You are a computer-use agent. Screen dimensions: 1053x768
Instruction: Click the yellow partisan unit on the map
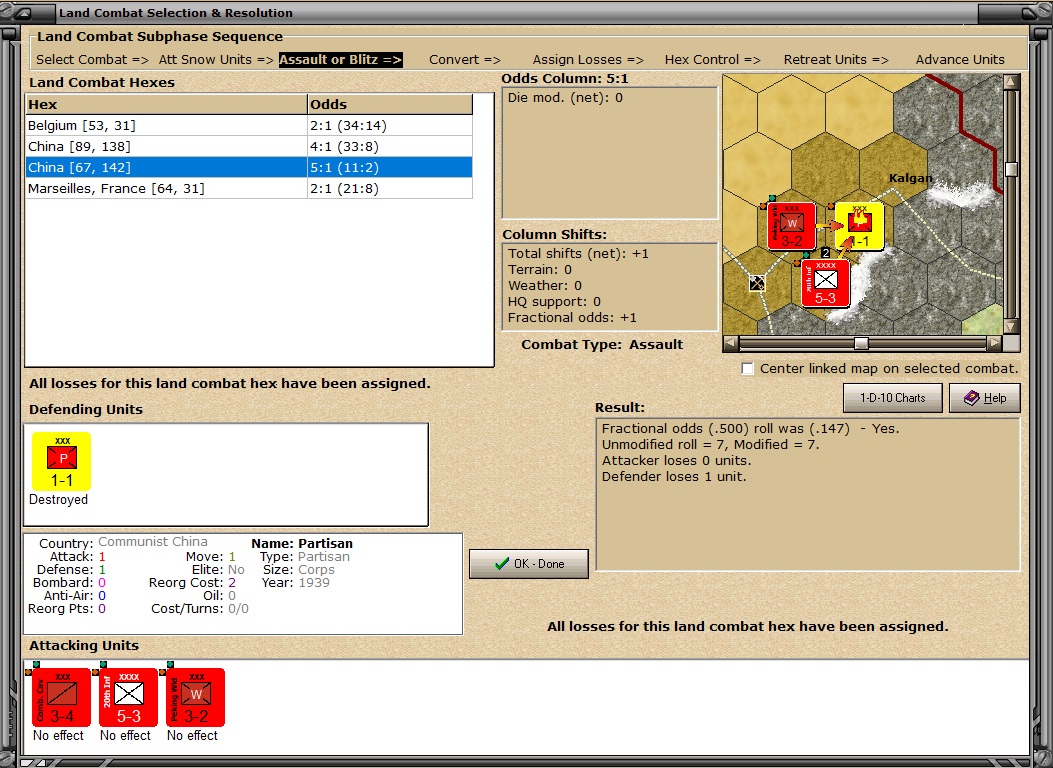point(860,226)
